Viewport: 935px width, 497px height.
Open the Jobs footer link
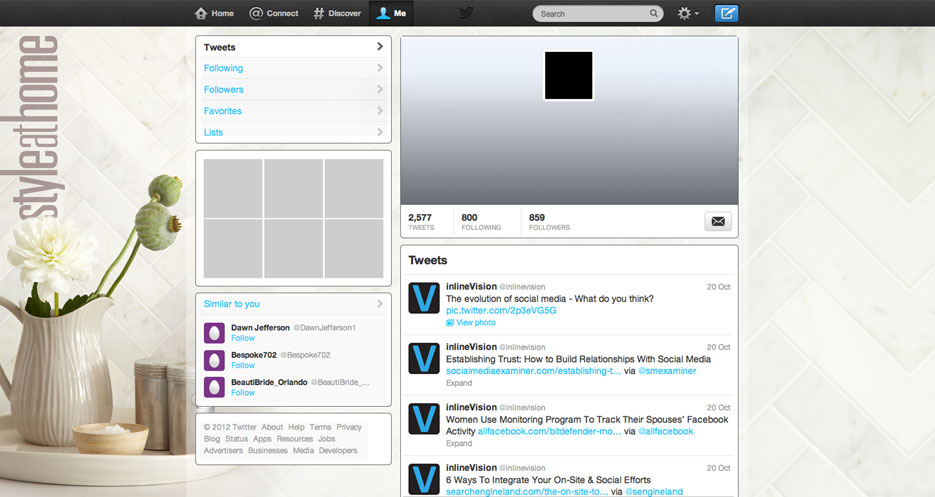click(x=326, y=439)
